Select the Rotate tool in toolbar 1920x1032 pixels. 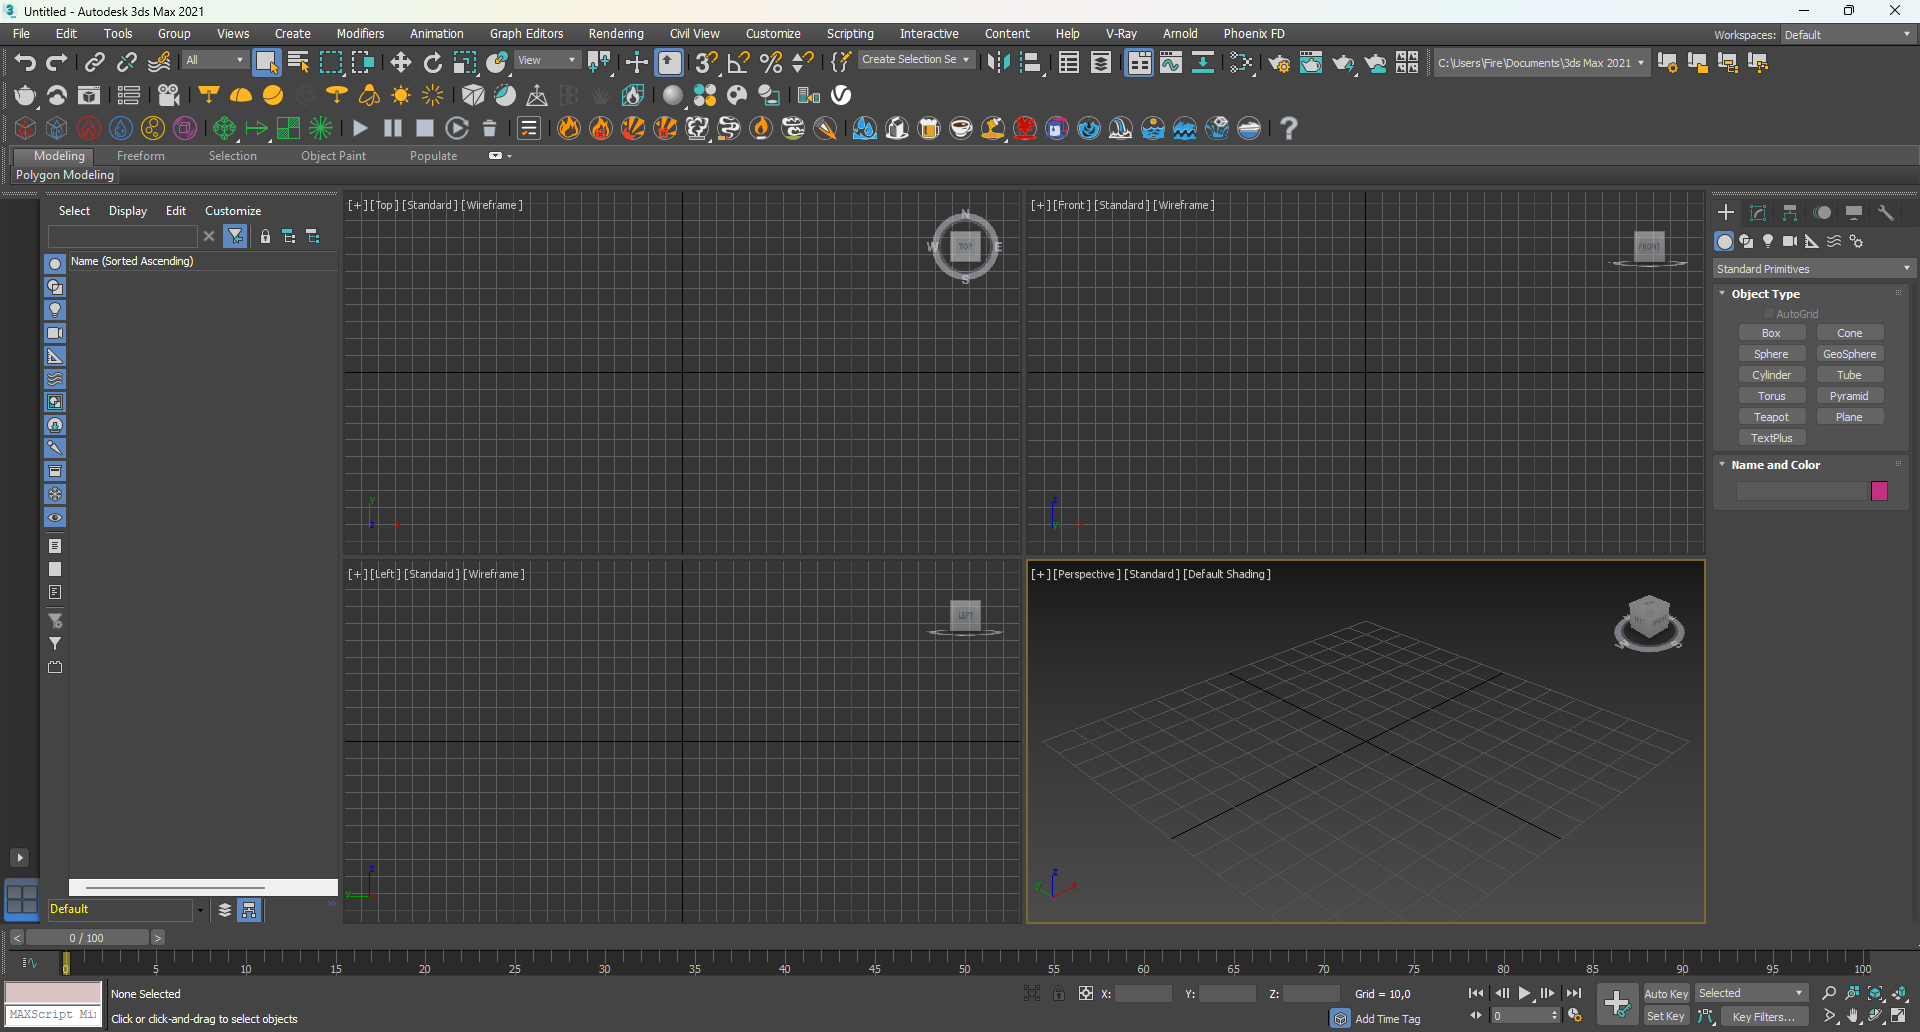[x=432, y=63]
